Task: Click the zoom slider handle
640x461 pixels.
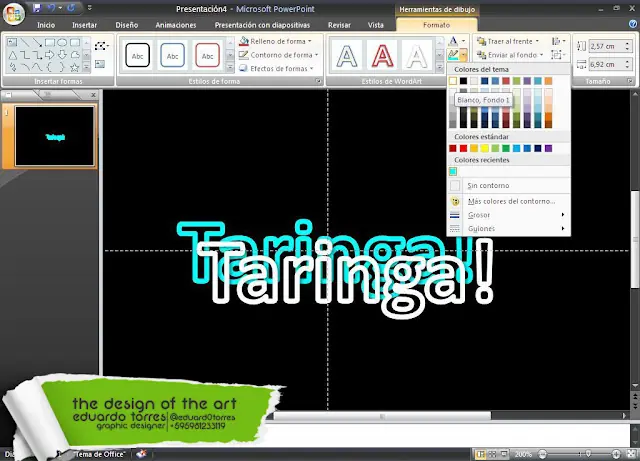Action: tap(588, 454)
